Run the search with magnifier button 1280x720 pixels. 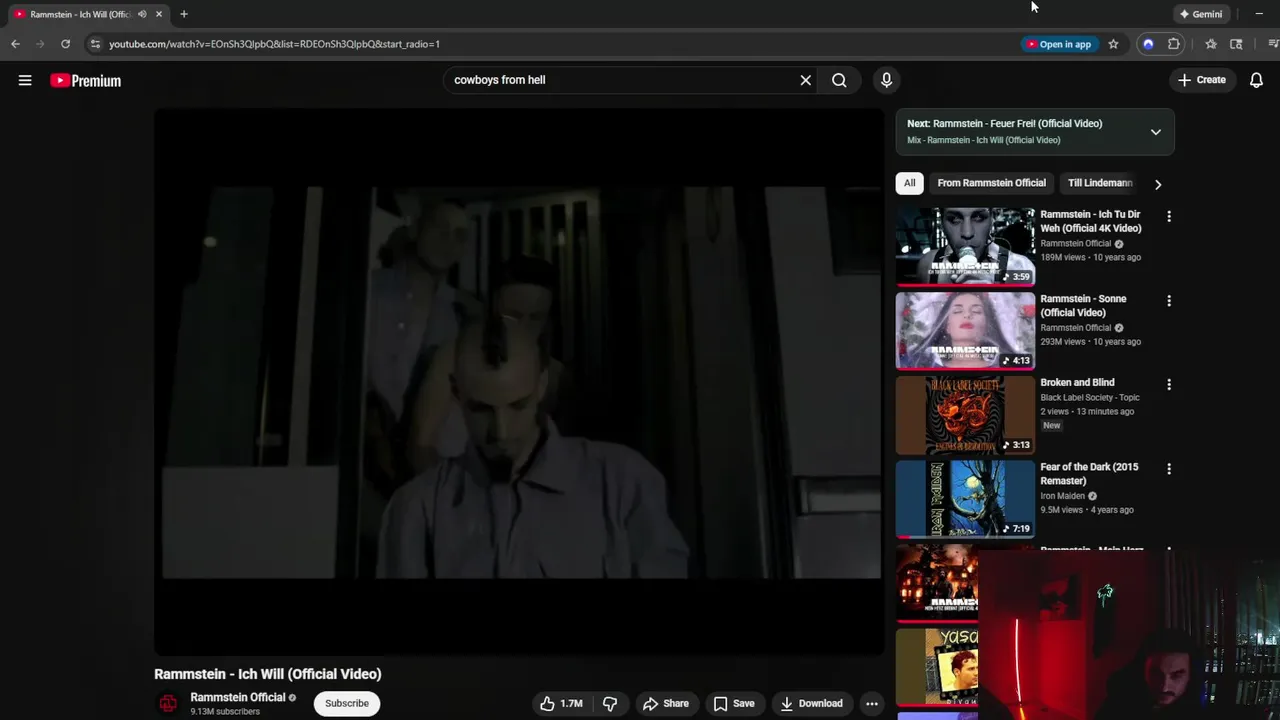[839, 80]
